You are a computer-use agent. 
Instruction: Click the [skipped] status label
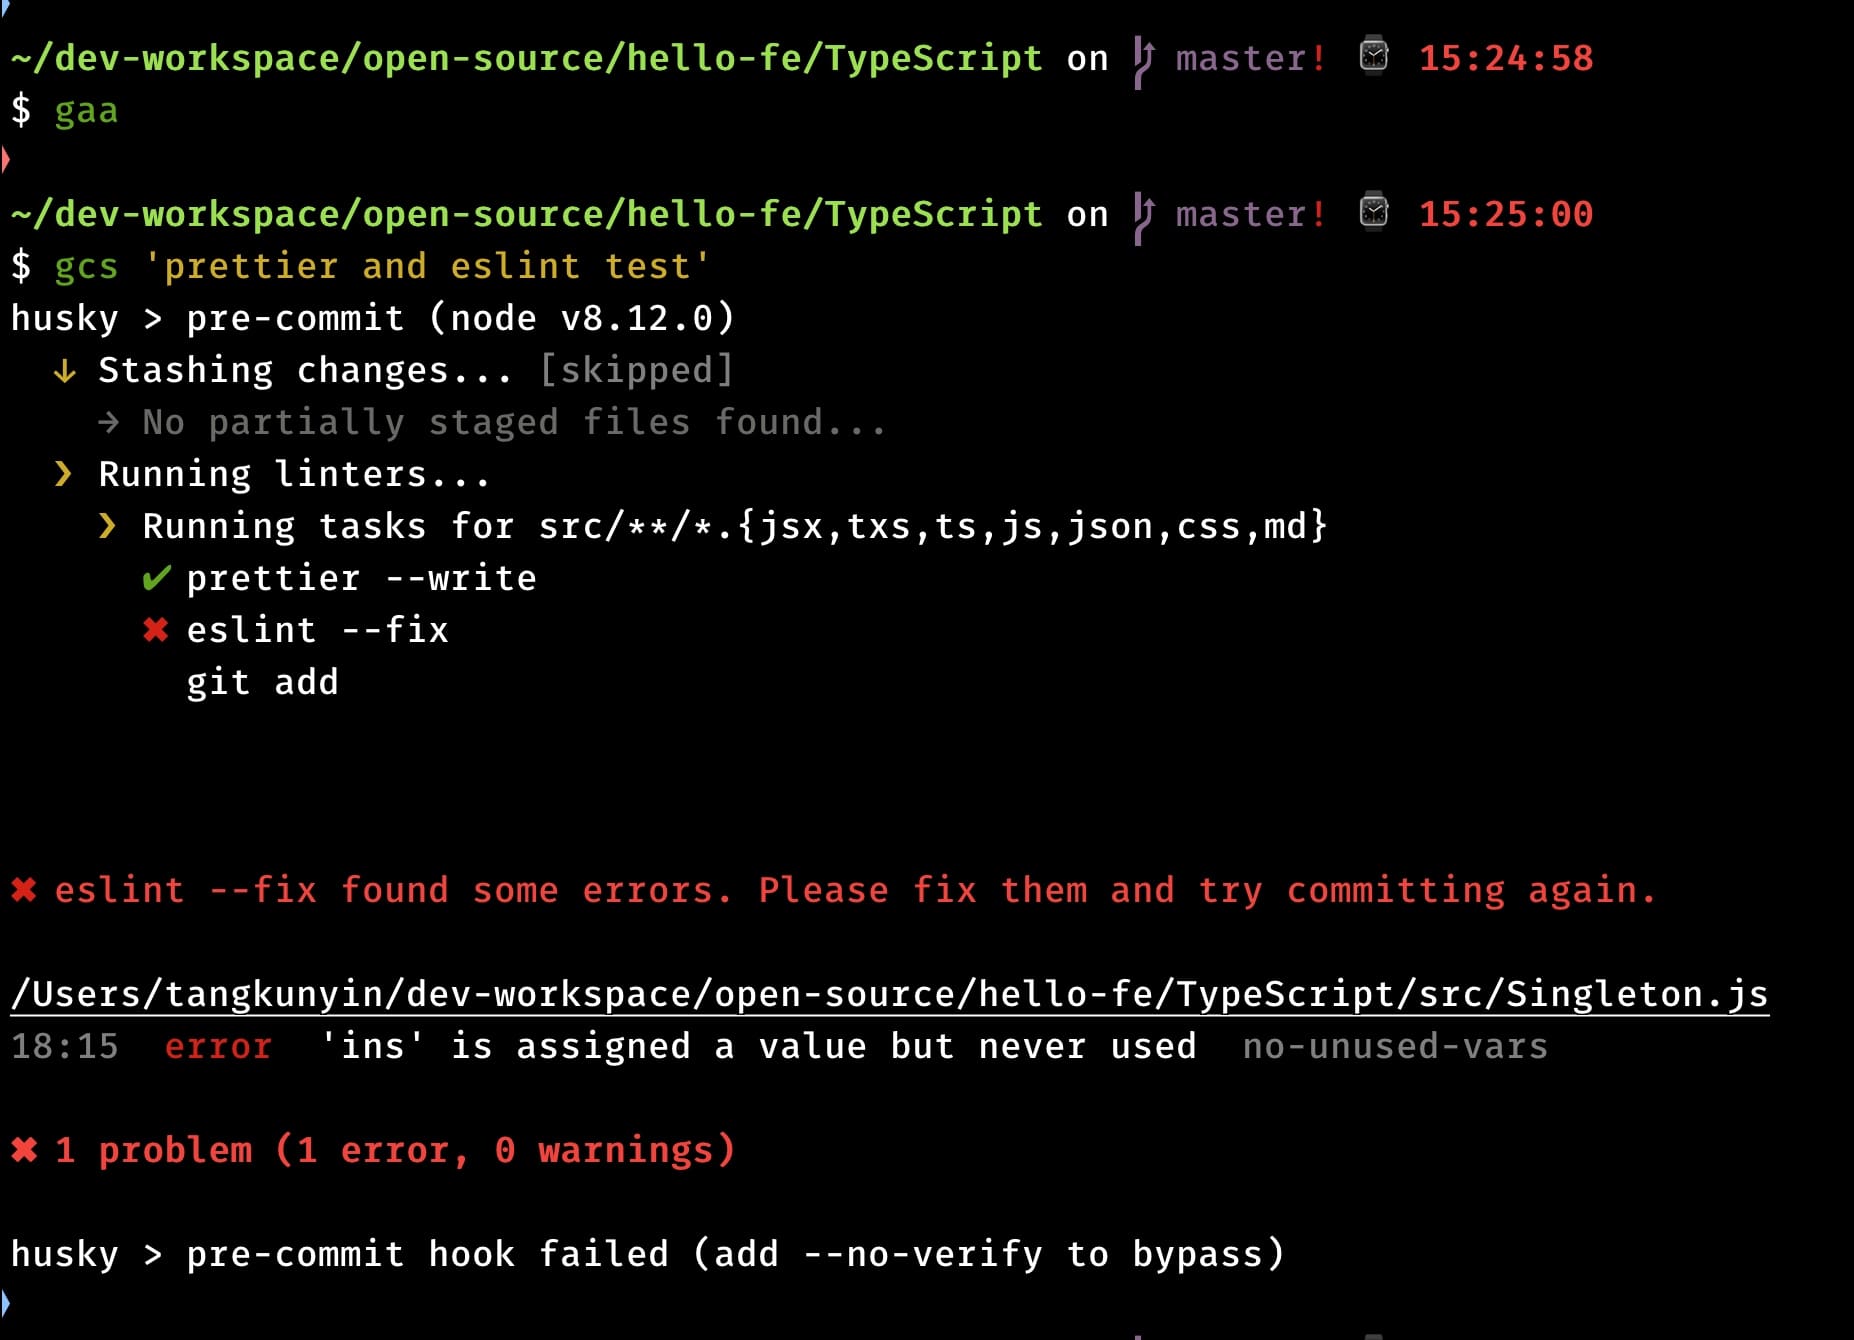coord(637,370)
